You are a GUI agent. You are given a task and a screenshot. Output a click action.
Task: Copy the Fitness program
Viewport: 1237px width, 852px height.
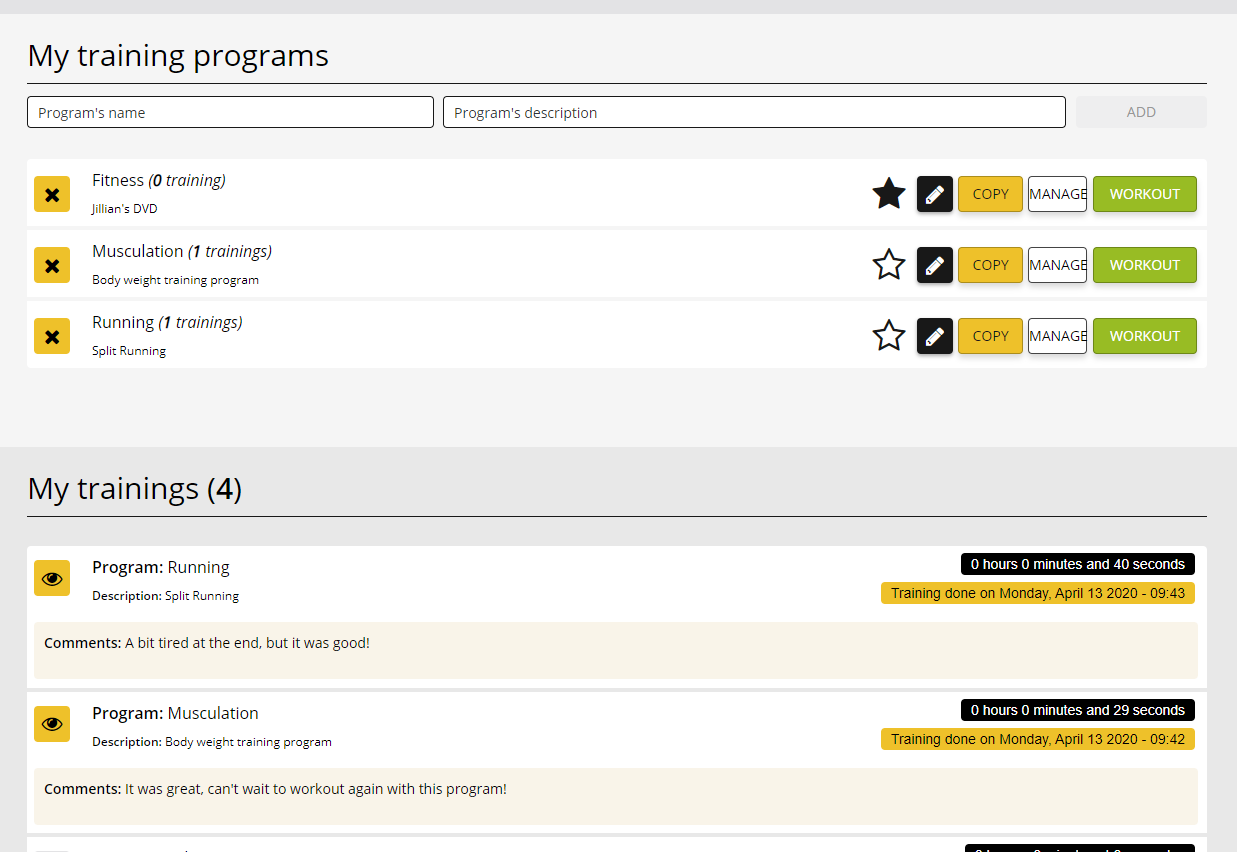[x=990, y=194]
